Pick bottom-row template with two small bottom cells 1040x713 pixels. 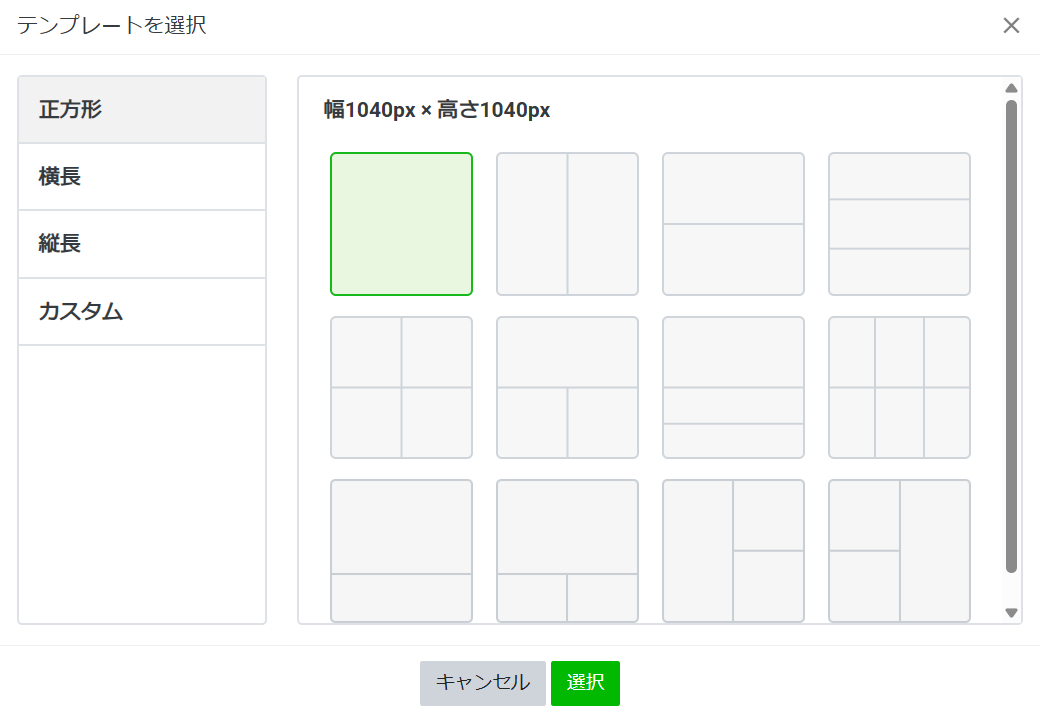click(x=567, y=550)
